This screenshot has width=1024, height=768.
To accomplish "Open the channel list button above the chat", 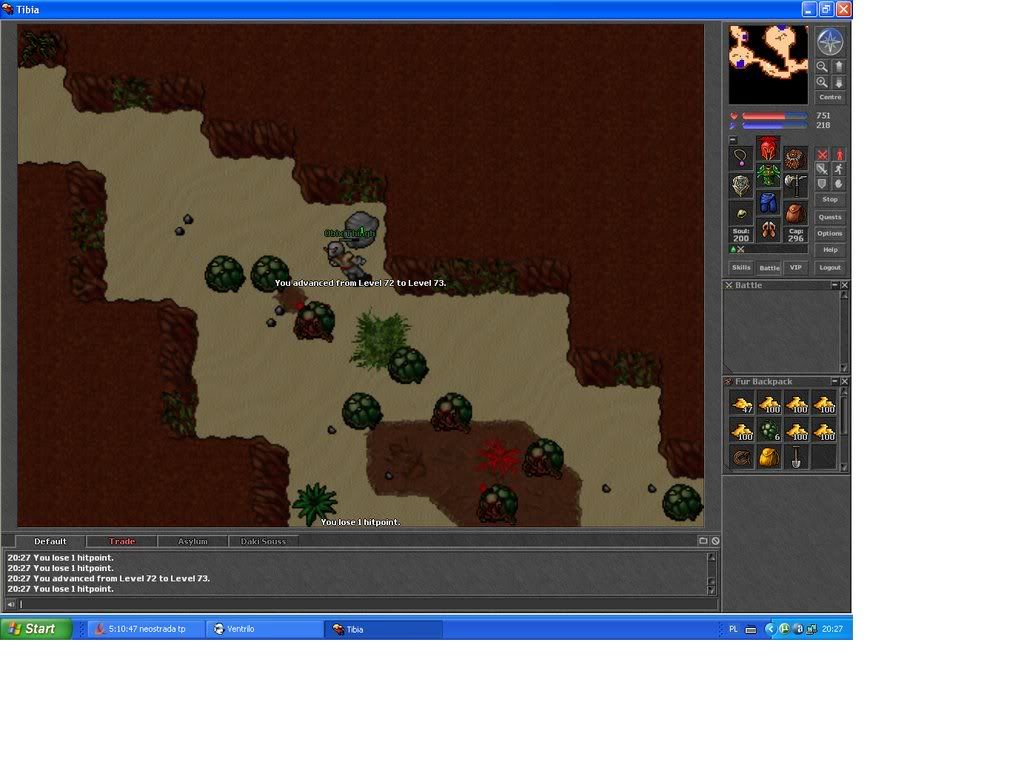I will [x=703, y=541].
